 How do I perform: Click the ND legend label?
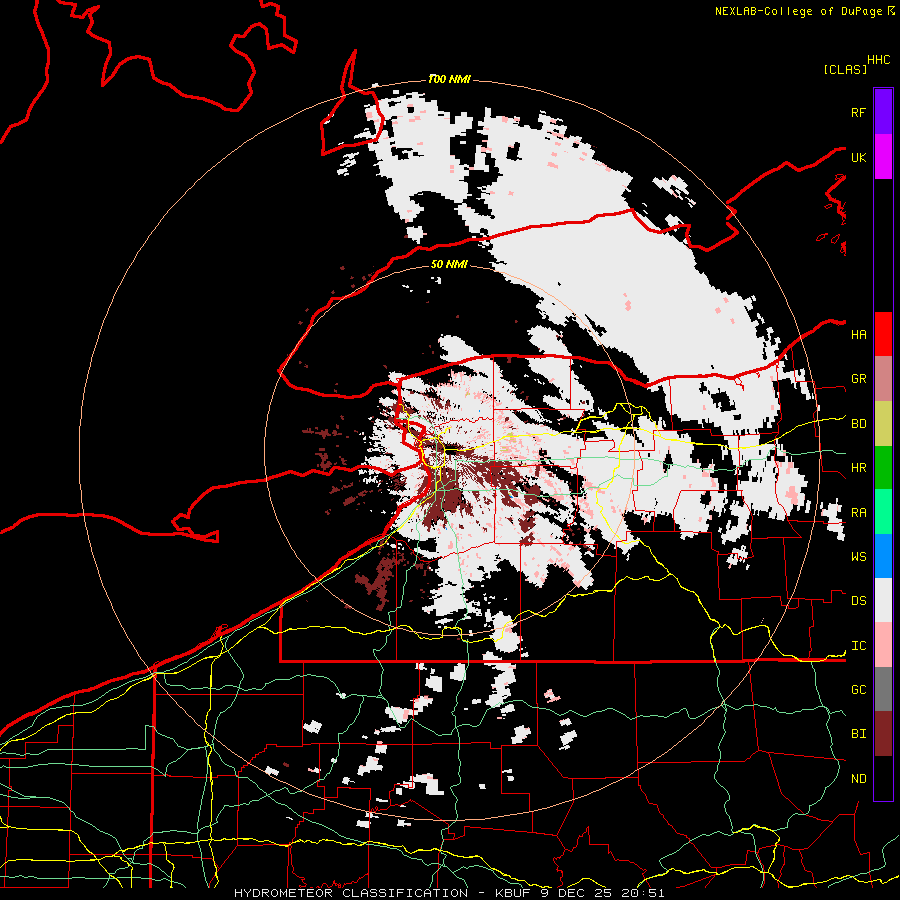[x=859, y=779]
